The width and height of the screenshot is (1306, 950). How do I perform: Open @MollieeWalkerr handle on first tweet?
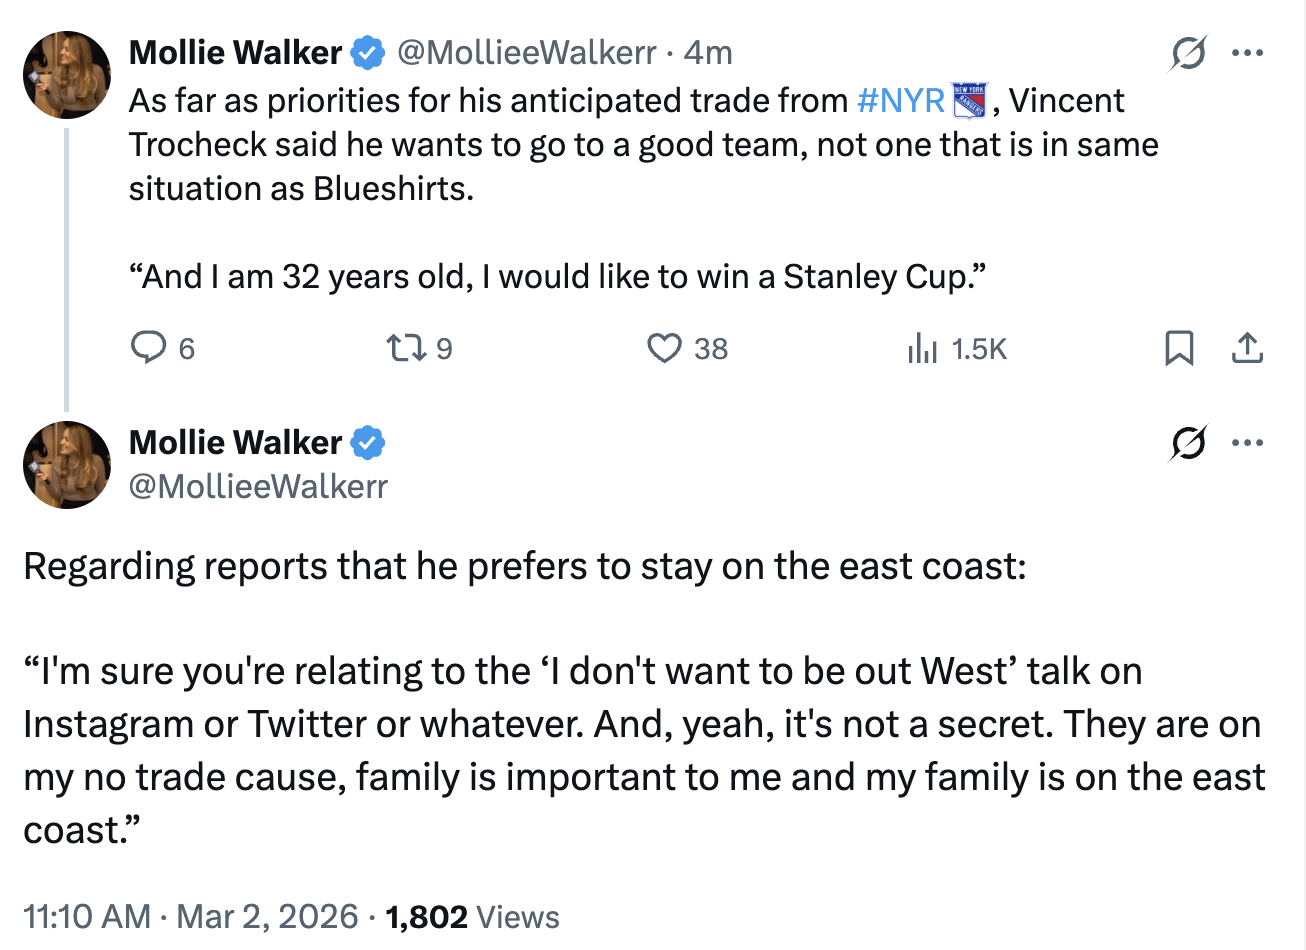click(x=526, y=52)
